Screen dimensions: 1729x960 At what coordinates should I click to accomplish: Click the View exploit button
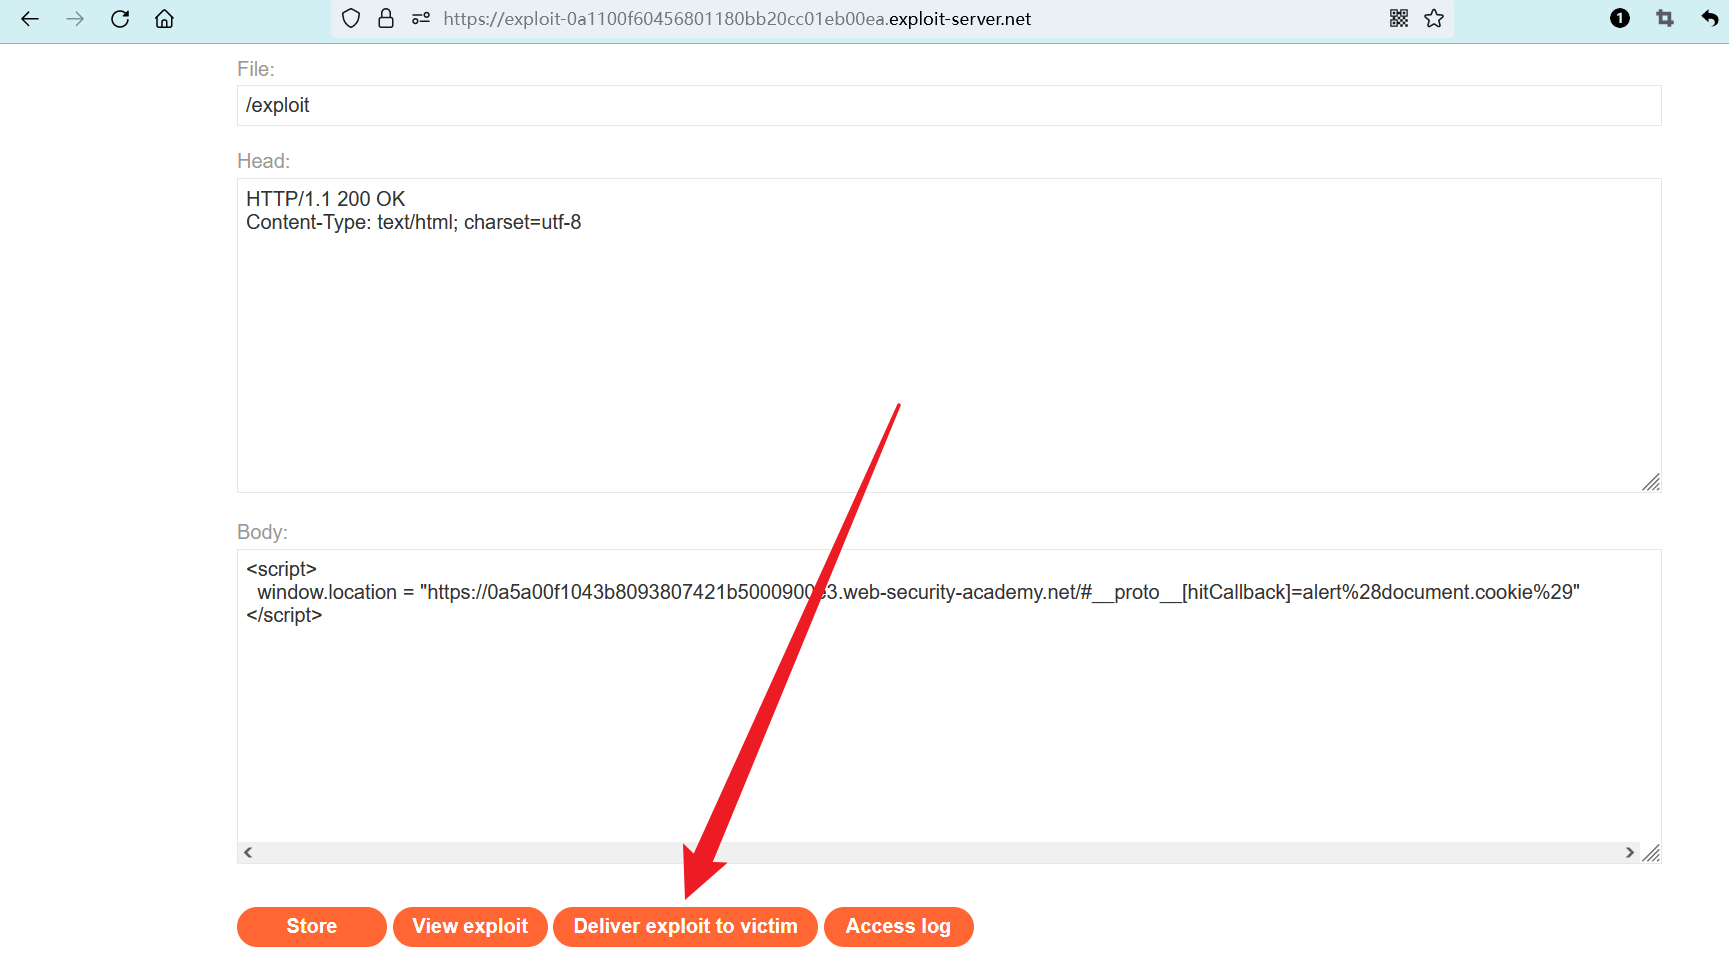[x=470, y=927]
